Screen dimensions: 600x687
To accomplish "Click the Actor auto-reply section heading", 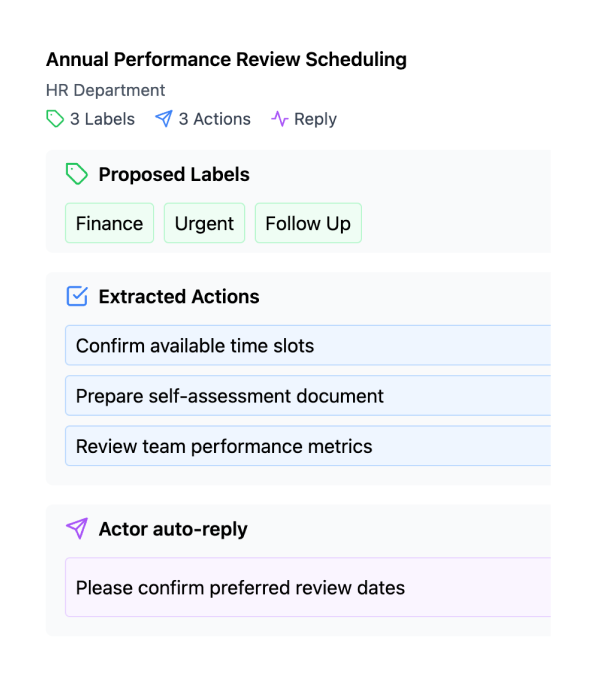I will coord(173,529).
